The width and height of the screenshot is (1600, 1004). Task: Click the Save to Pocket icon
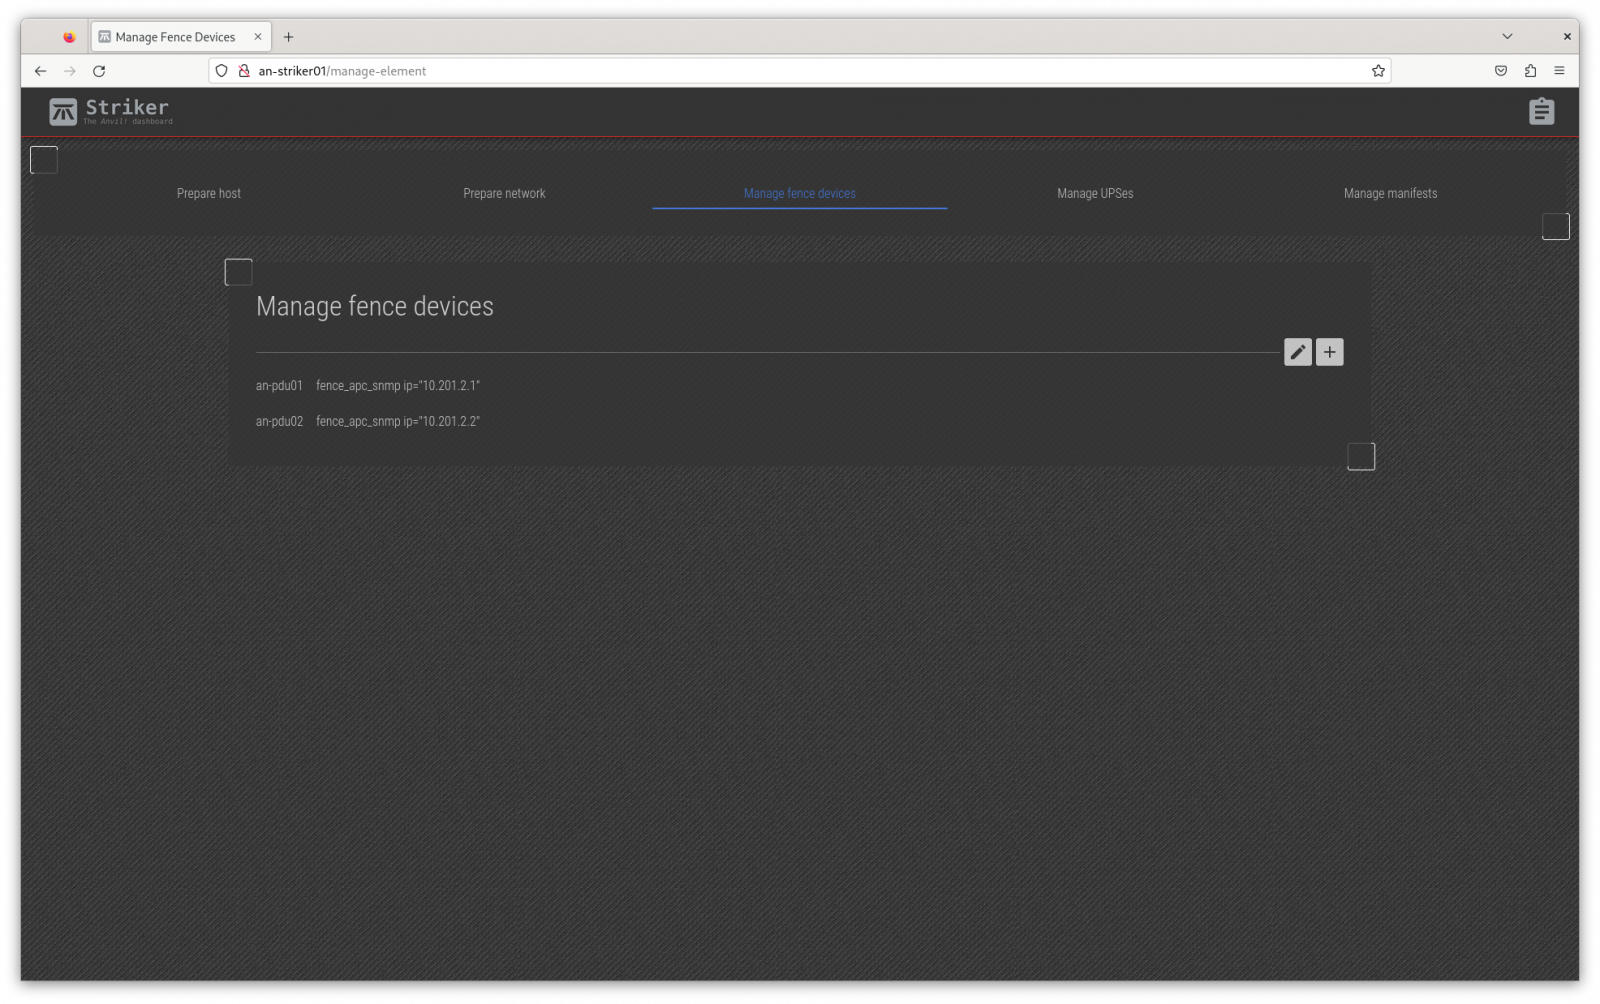[1501, 71]
